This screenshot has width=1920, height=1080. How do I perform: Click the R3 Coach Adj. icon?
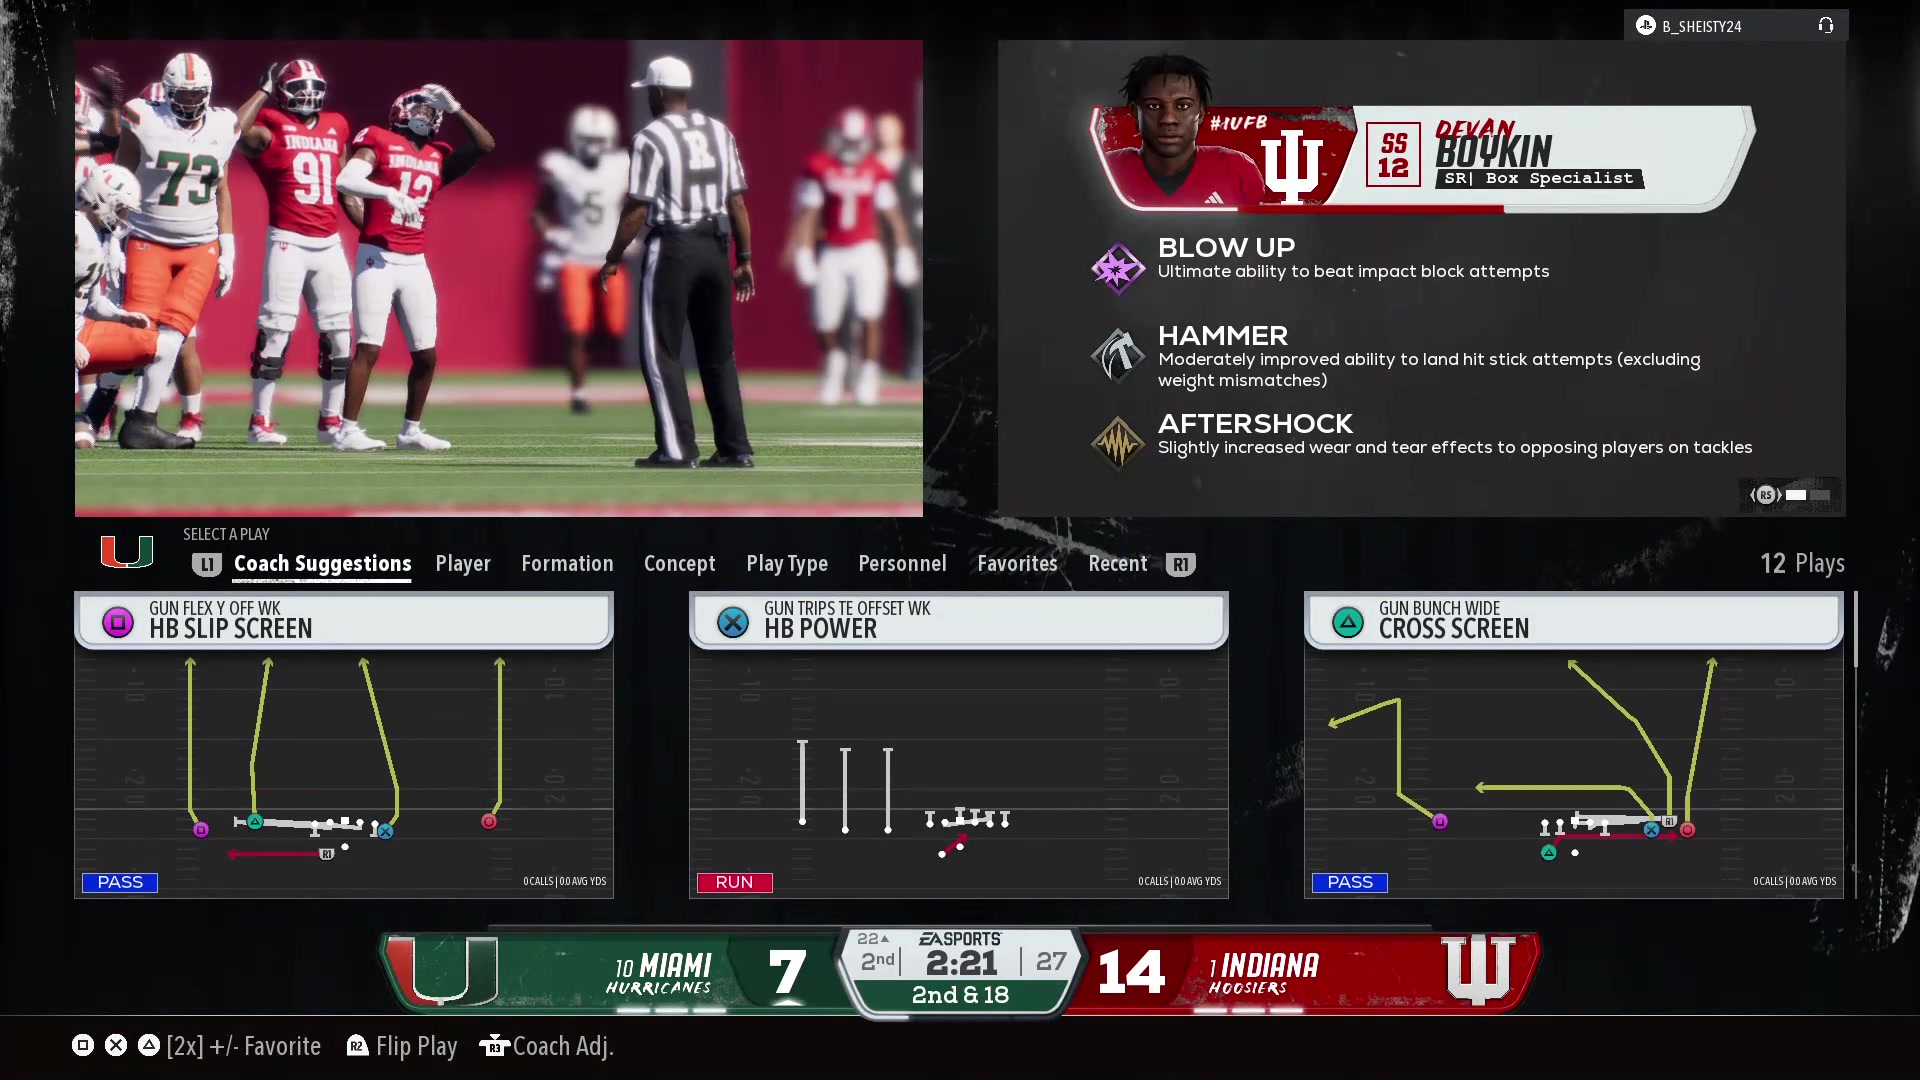click(494, 1046)
